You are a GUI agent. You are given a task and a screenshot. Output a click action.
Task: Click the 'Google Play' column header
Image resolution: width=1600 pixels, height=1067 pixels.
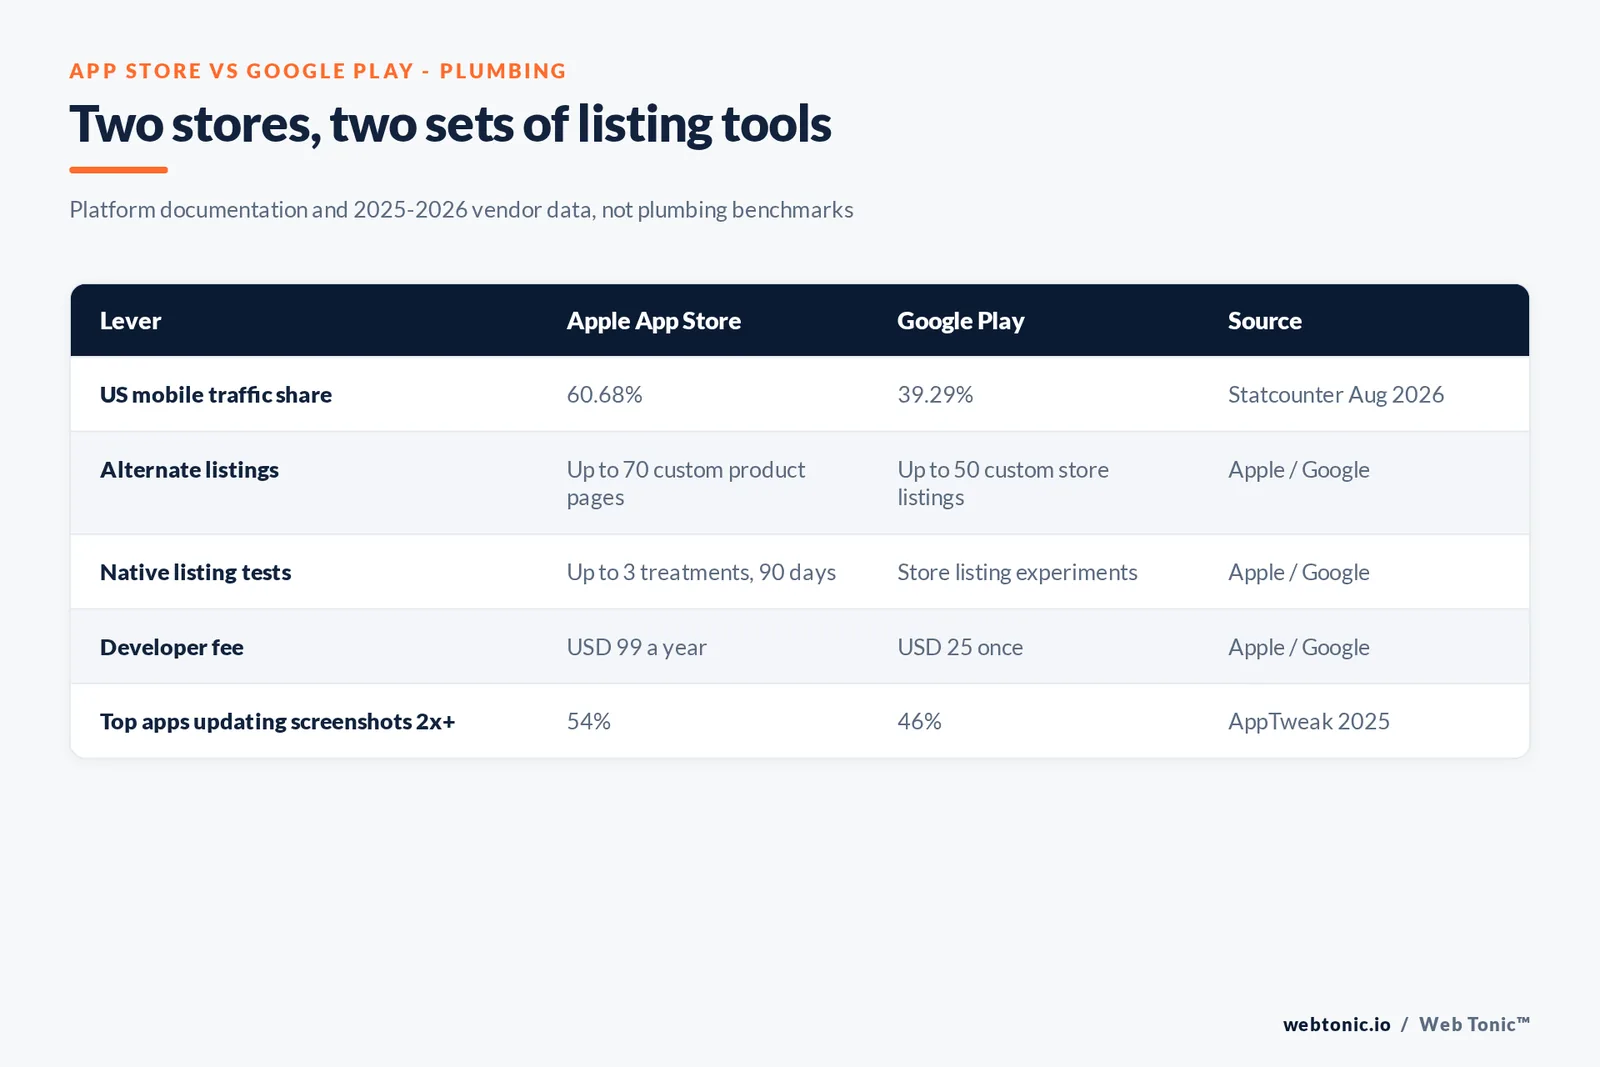[x=961, y=321]
